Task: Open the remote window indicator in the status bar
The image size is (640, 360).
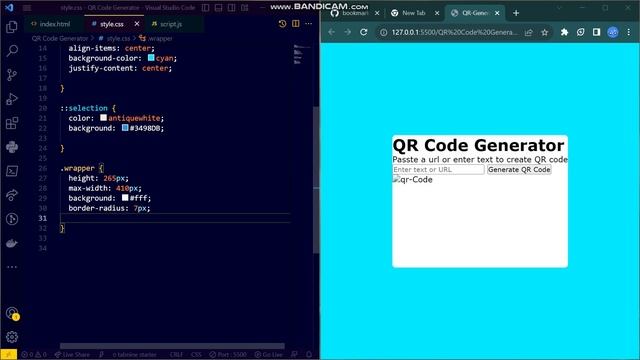Action: (9, 354)
